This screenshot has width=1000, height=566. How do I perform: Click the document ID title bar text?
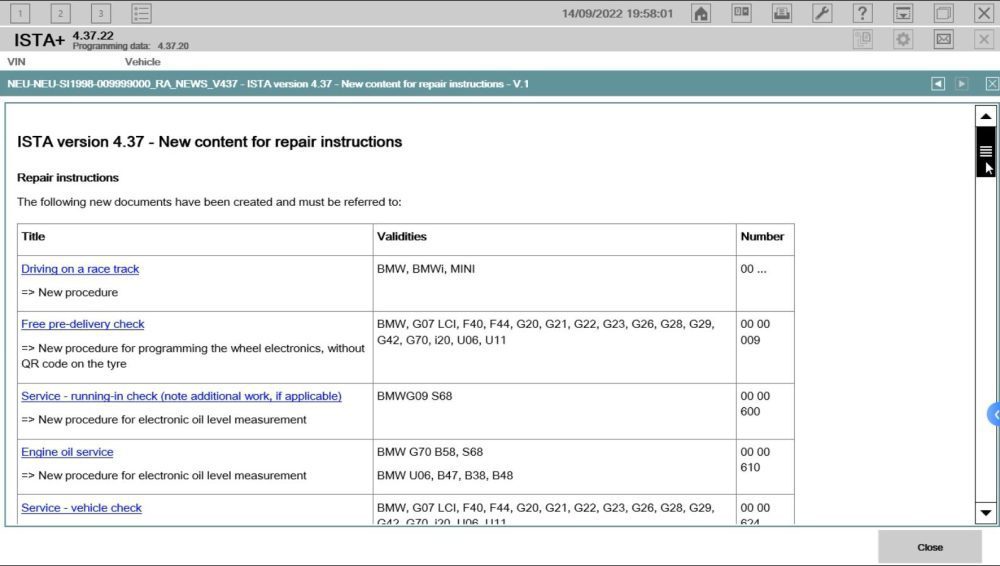[268, 84]
